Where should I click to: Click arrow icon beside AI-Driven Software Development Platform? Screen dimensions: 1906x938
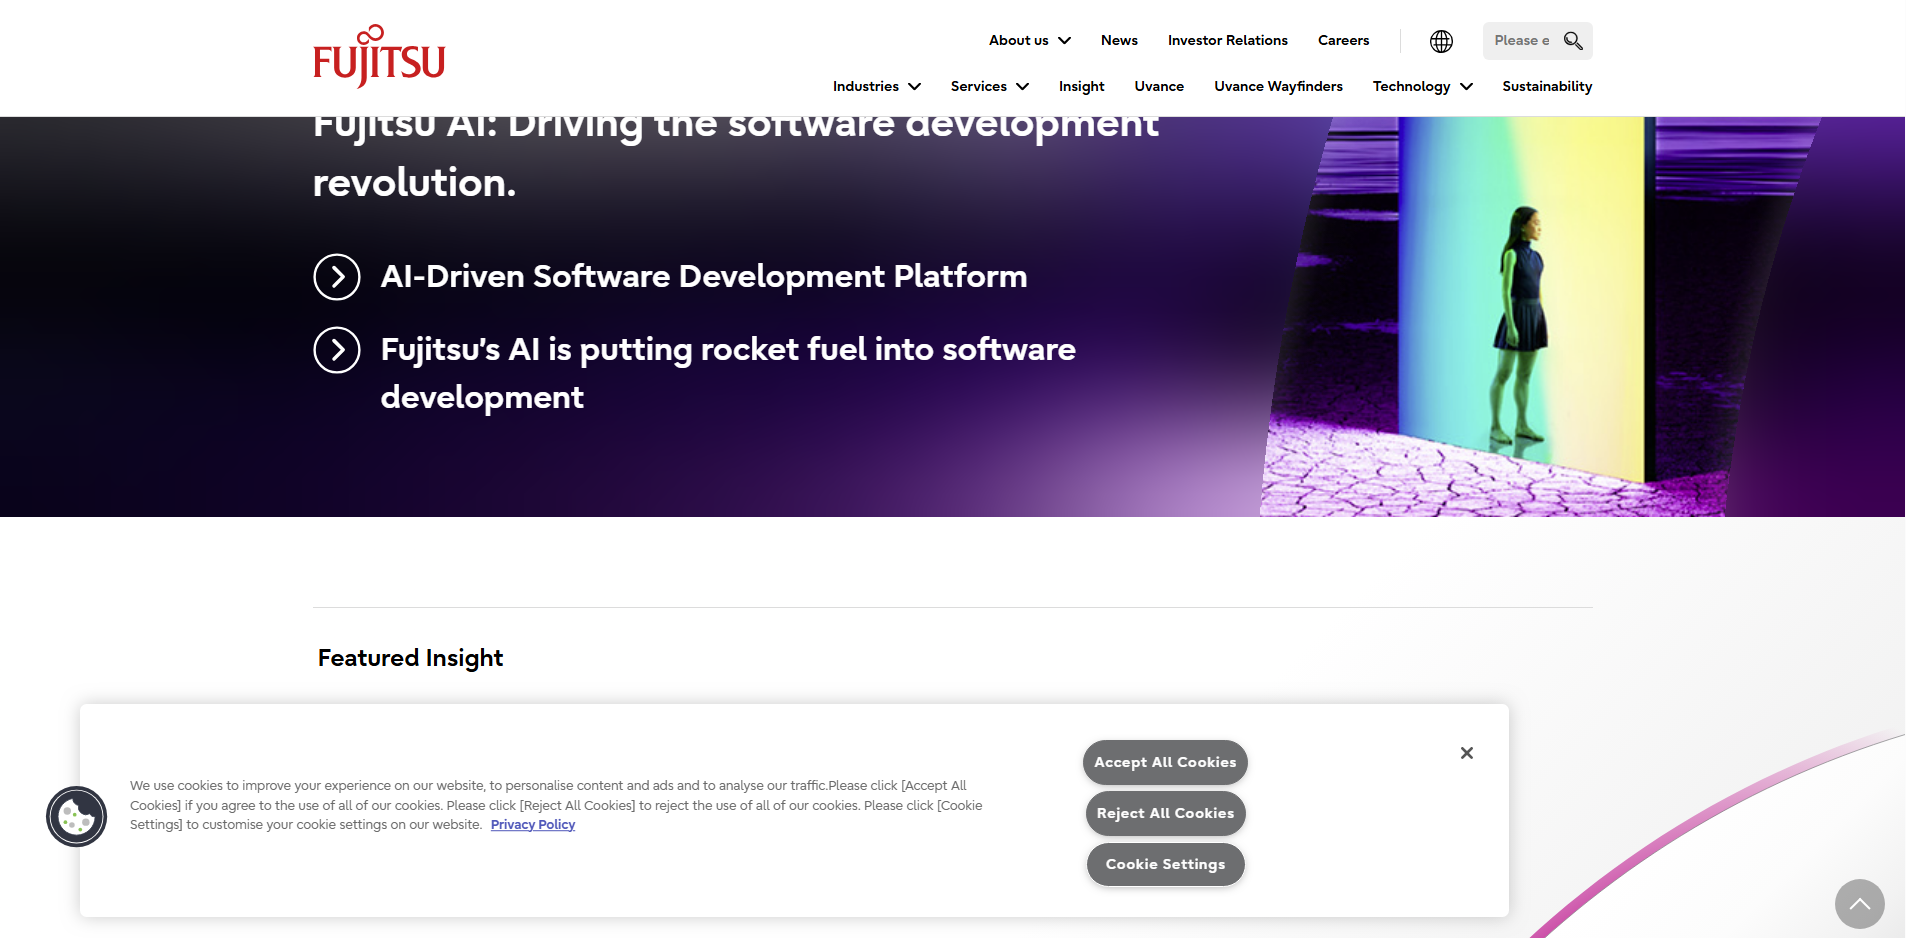(x=337, y=277)
